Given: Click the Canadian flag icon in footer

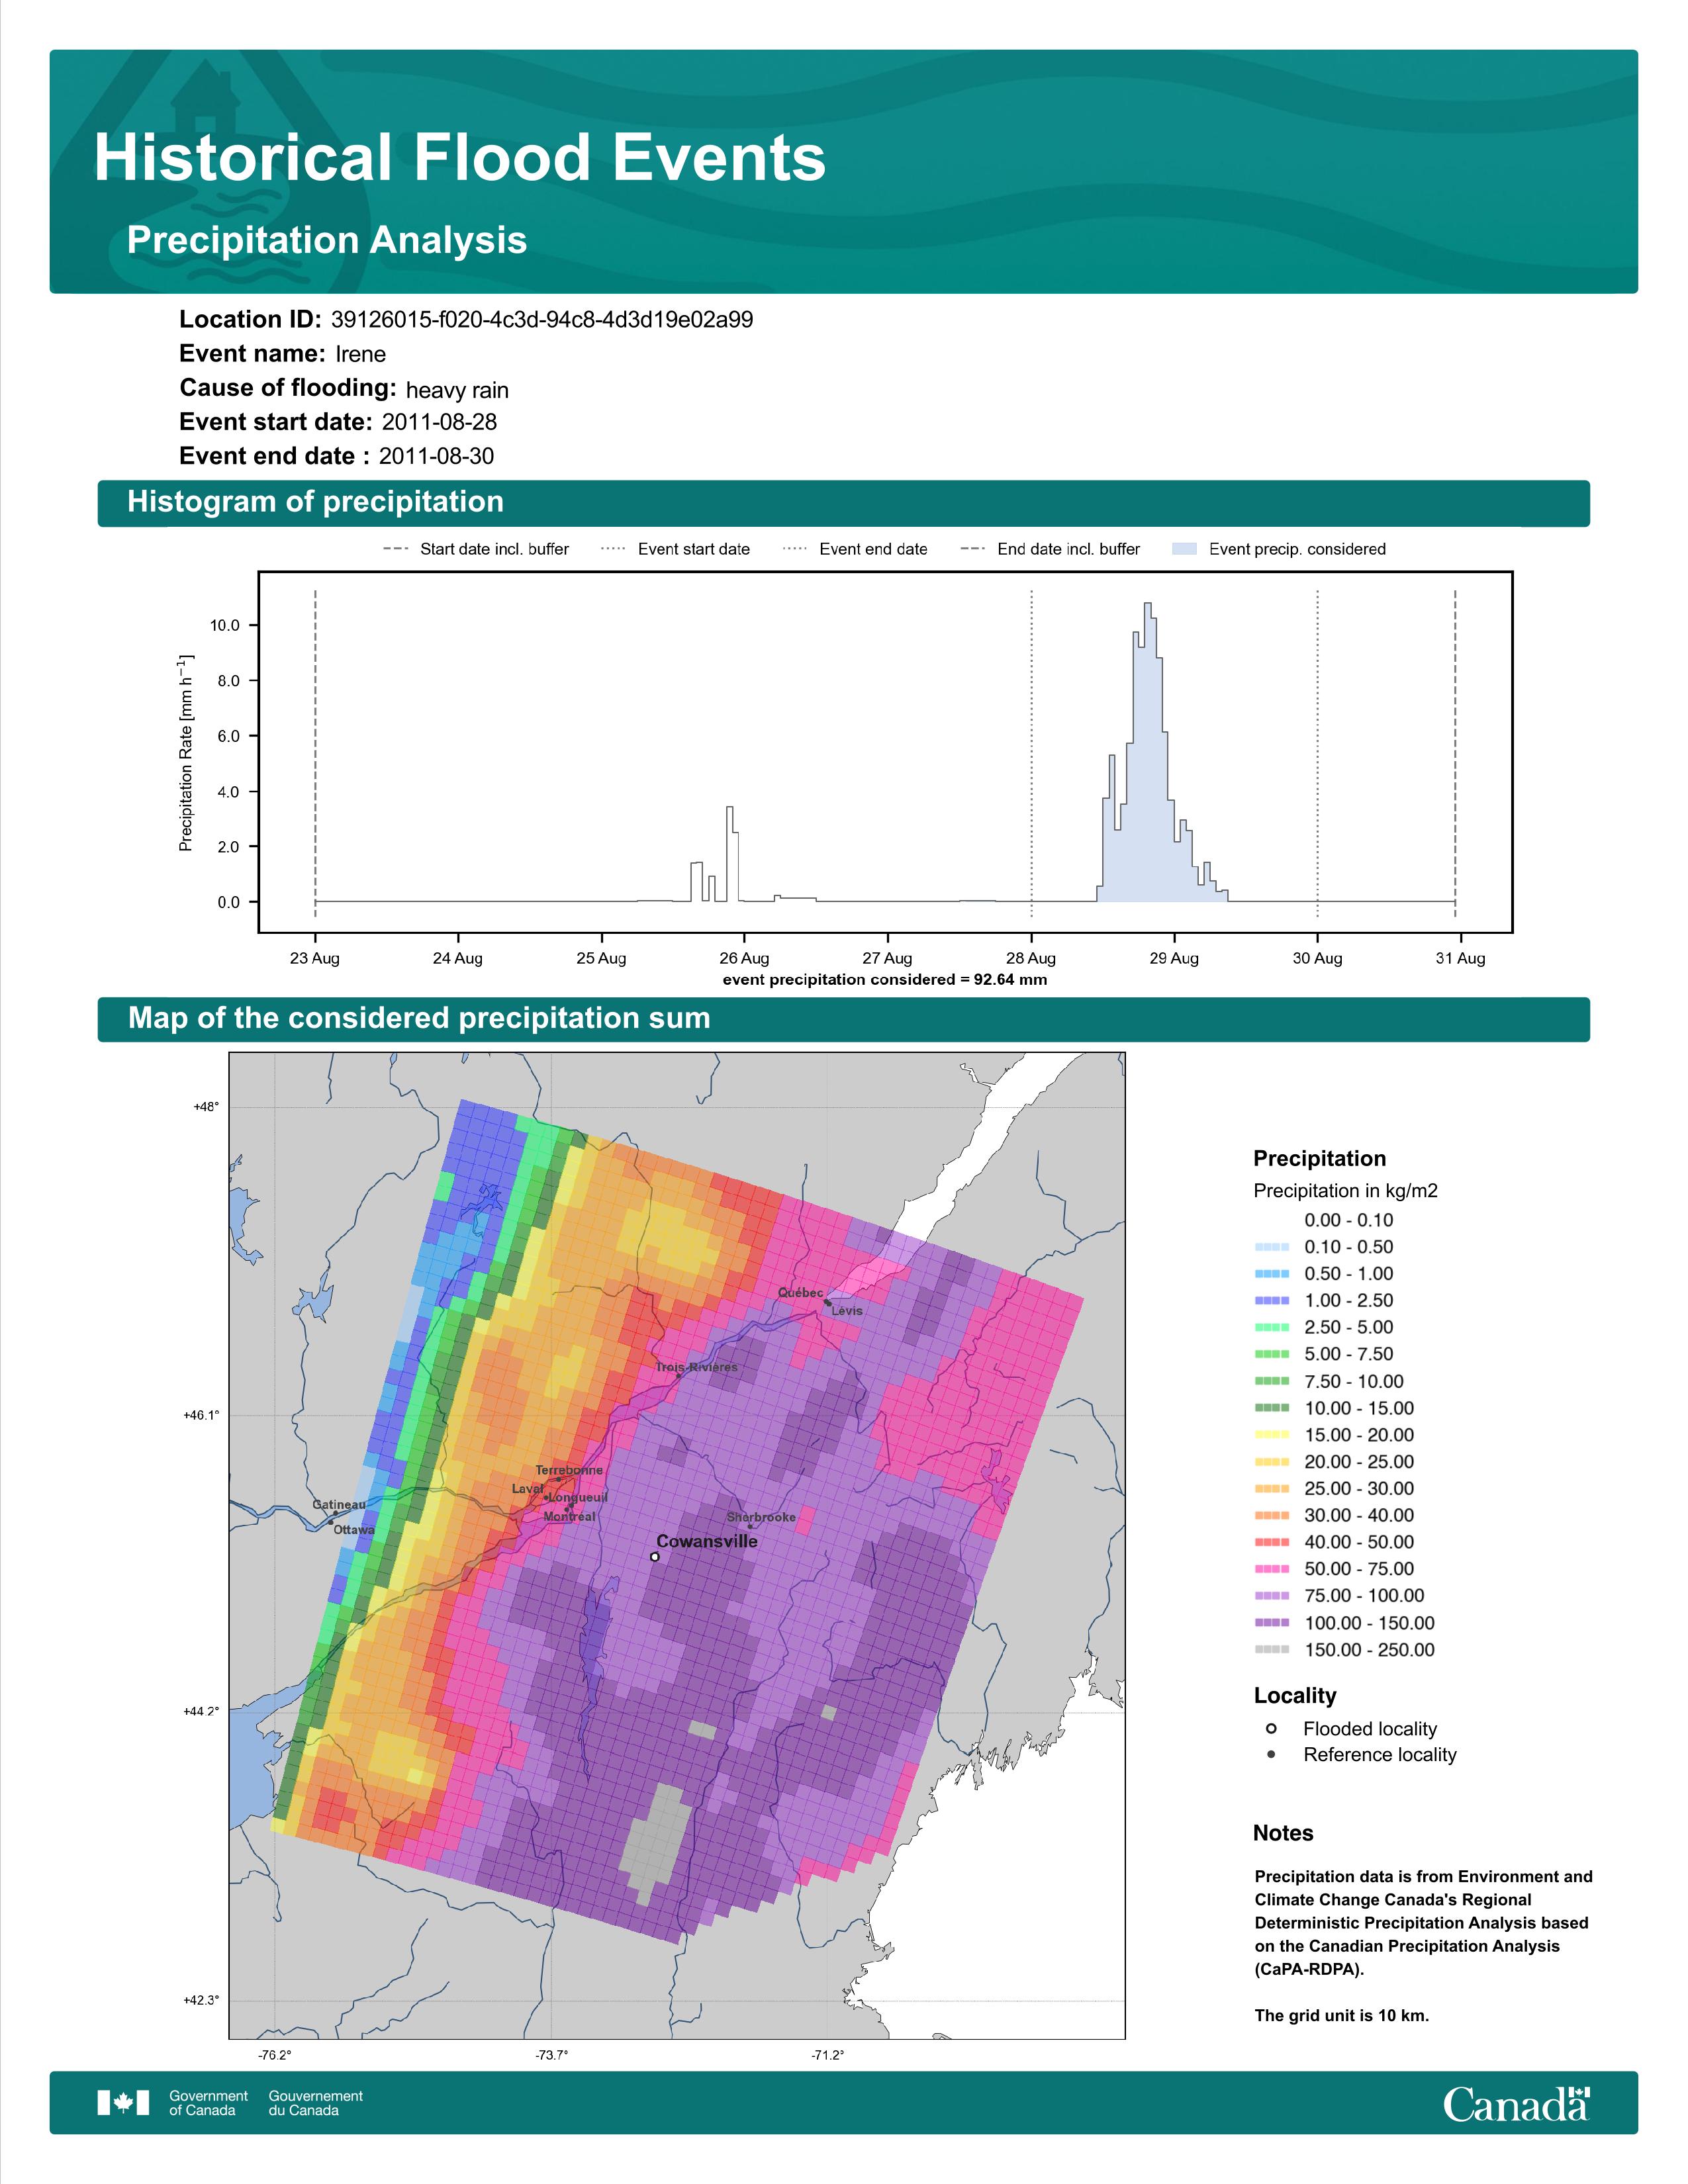Looking at the screenshot, I should point(123,2102).
